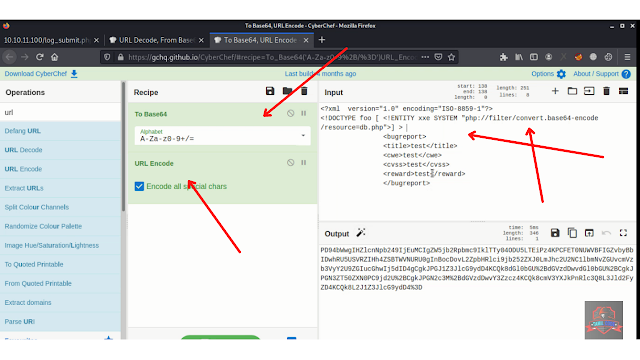Open the Firefox Library icon
This screenshot has width=640, height=360.
pyautogui.click(x=519, y=57)
